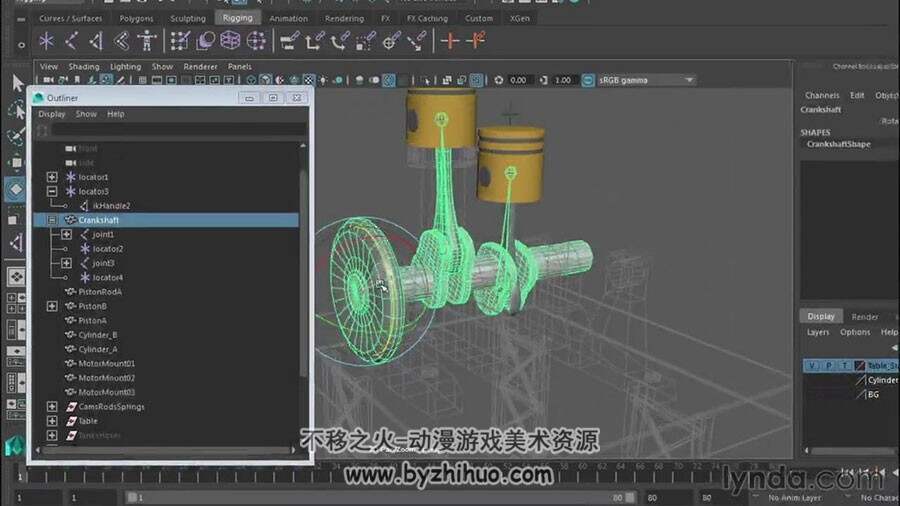Switch to the Animation shelf tab
This screenshot has width=900, height=506.
point(289,18)
